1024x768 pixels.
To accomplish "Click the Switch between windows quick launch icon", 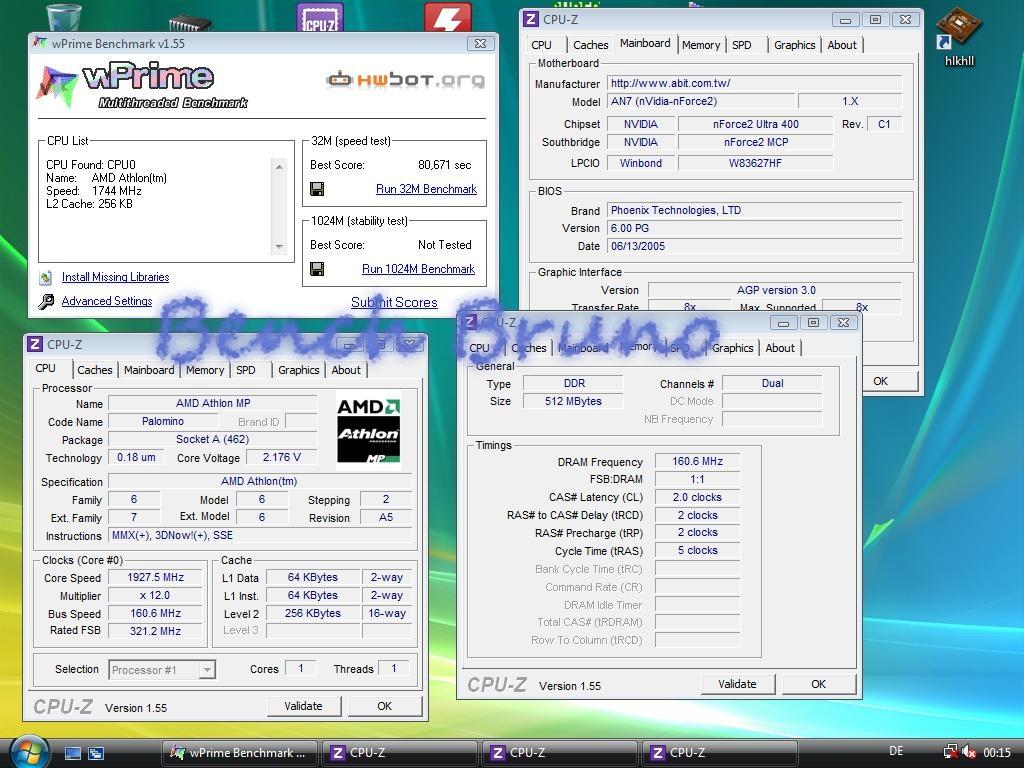I will 96,753.
